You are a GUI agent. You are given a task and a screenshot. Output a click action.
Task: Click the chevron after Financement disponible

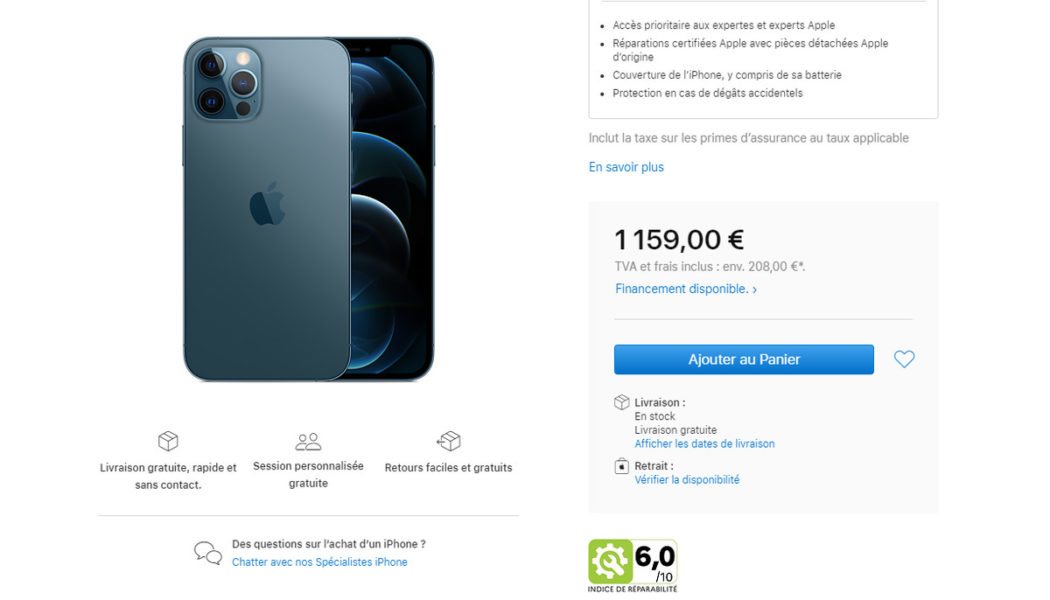point(755,290)
